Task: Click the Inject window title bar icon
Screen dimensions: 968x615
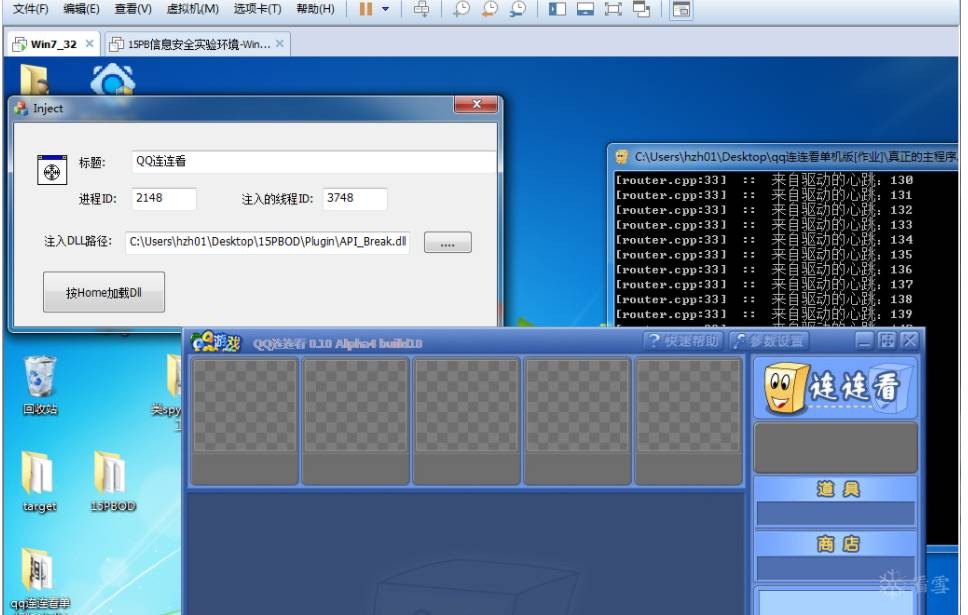Action: point(22,108)
